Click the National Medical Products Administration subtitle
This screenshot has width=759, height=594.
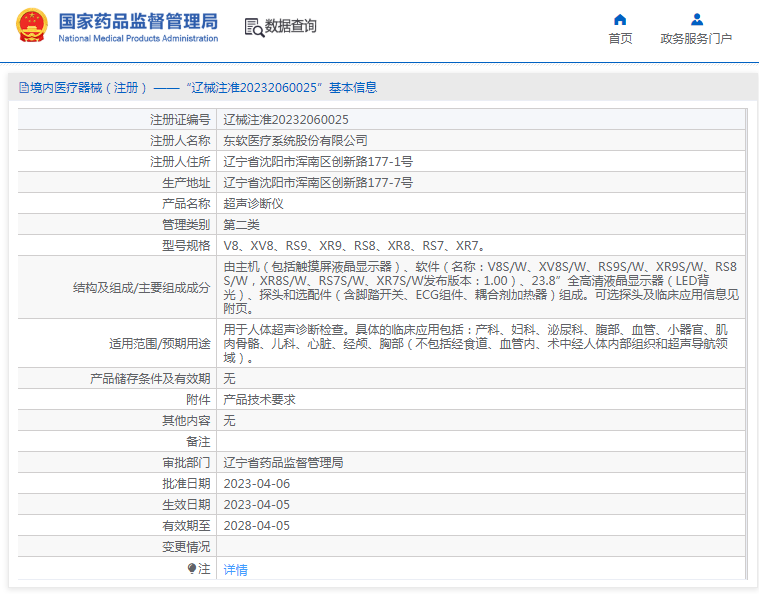(138, 38)
